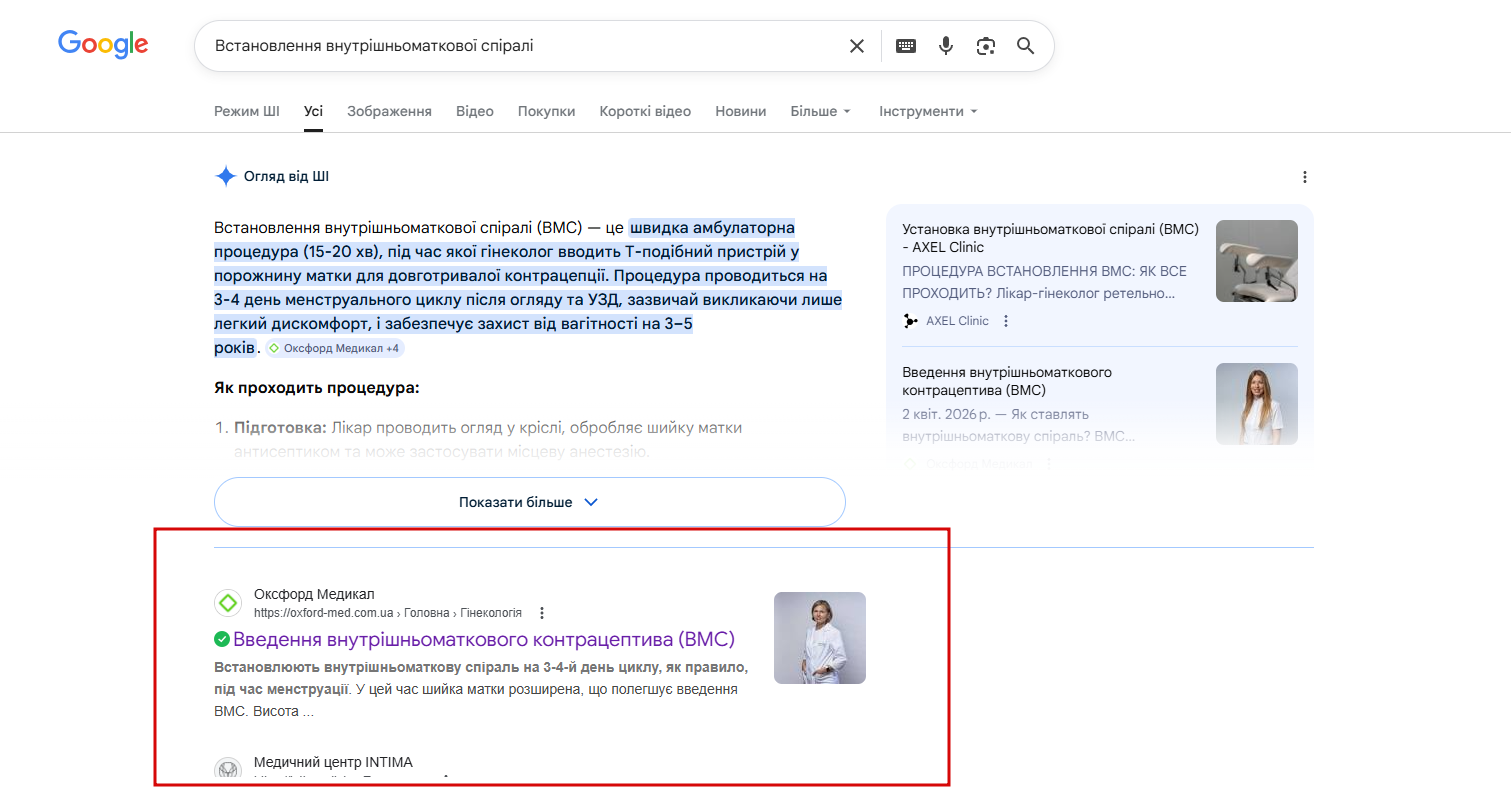The width and height of the screenshot is (1511, 787).
Task: Click Оксфорд Медикал +4 source chip
Action: pos(335,348)
